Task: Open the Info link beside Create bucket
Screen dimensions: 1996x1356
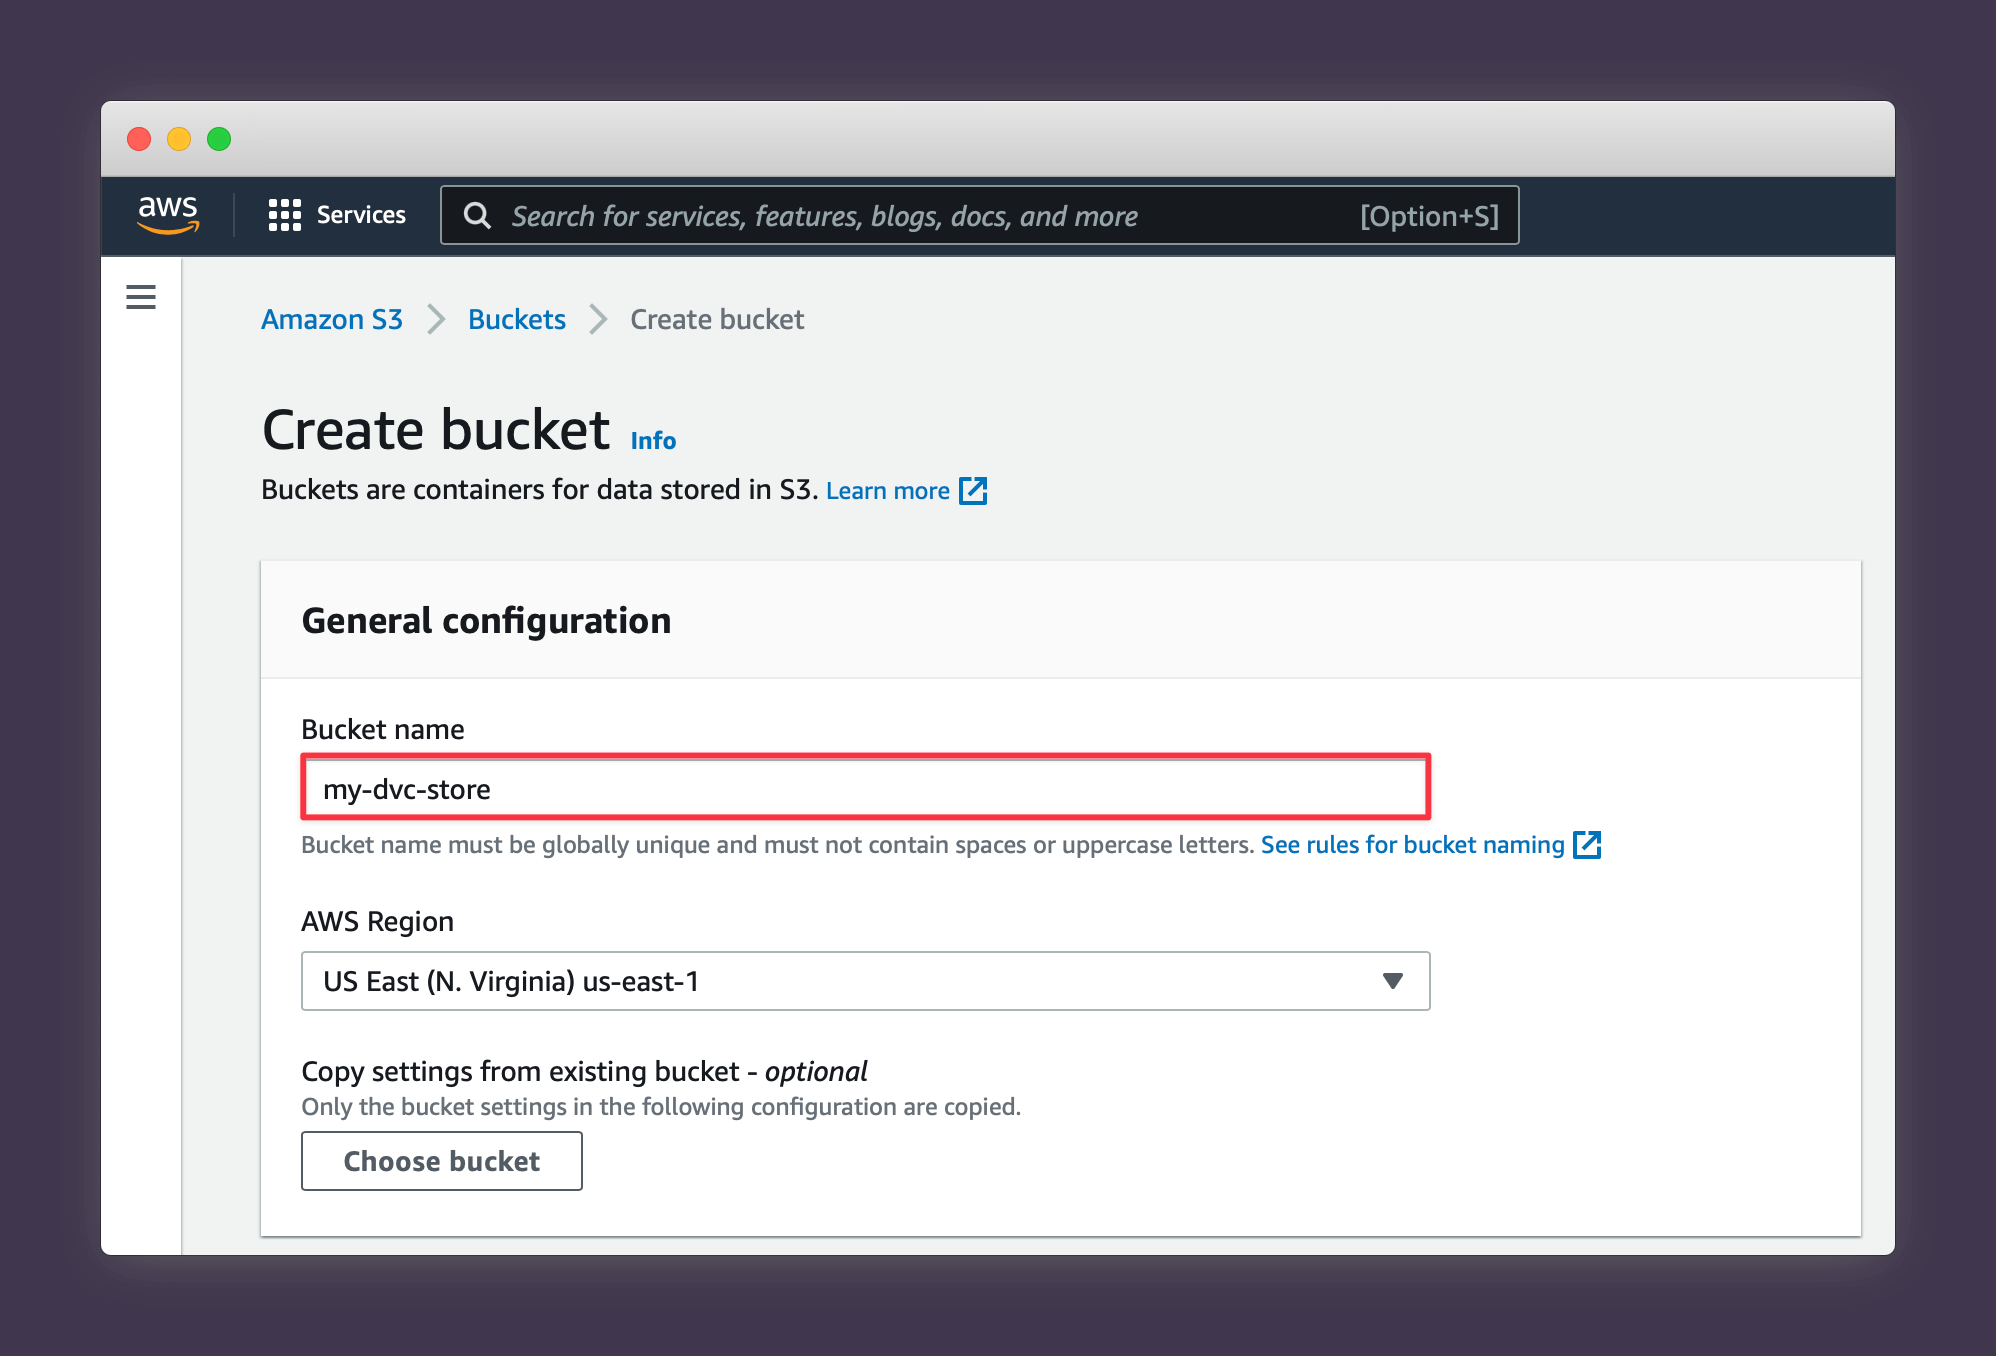Action: click(653, 441)
